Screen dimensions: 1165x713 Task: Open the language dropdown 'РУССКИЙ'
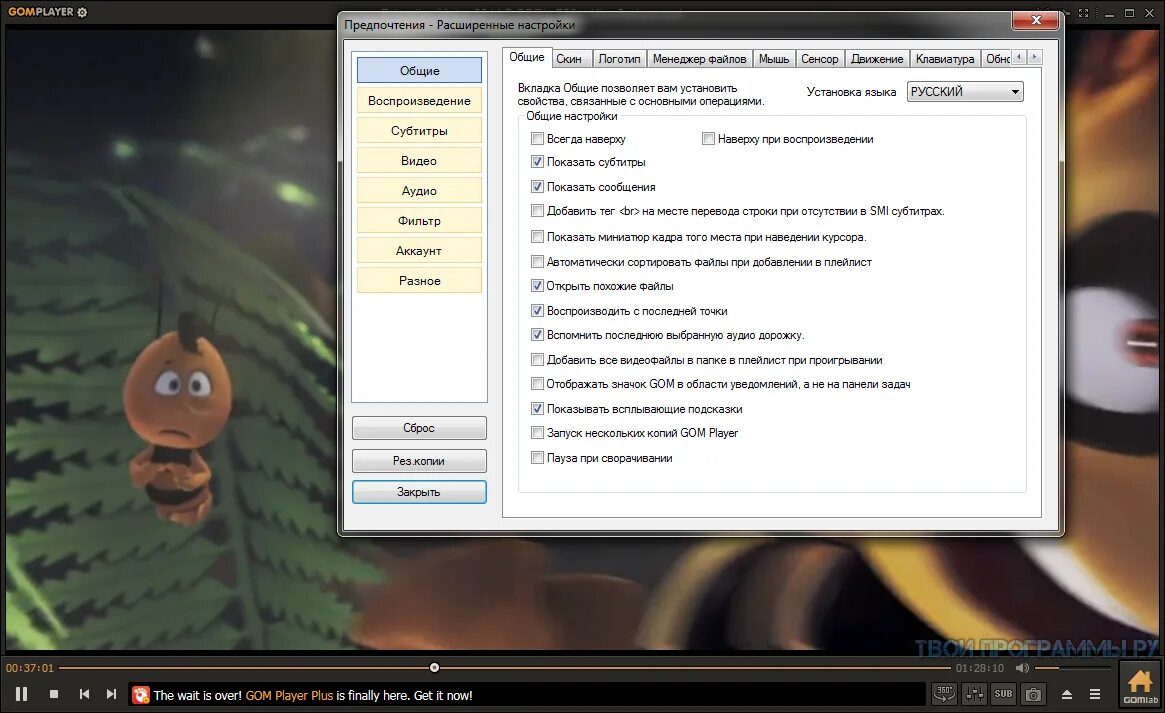tap(964, 91)
